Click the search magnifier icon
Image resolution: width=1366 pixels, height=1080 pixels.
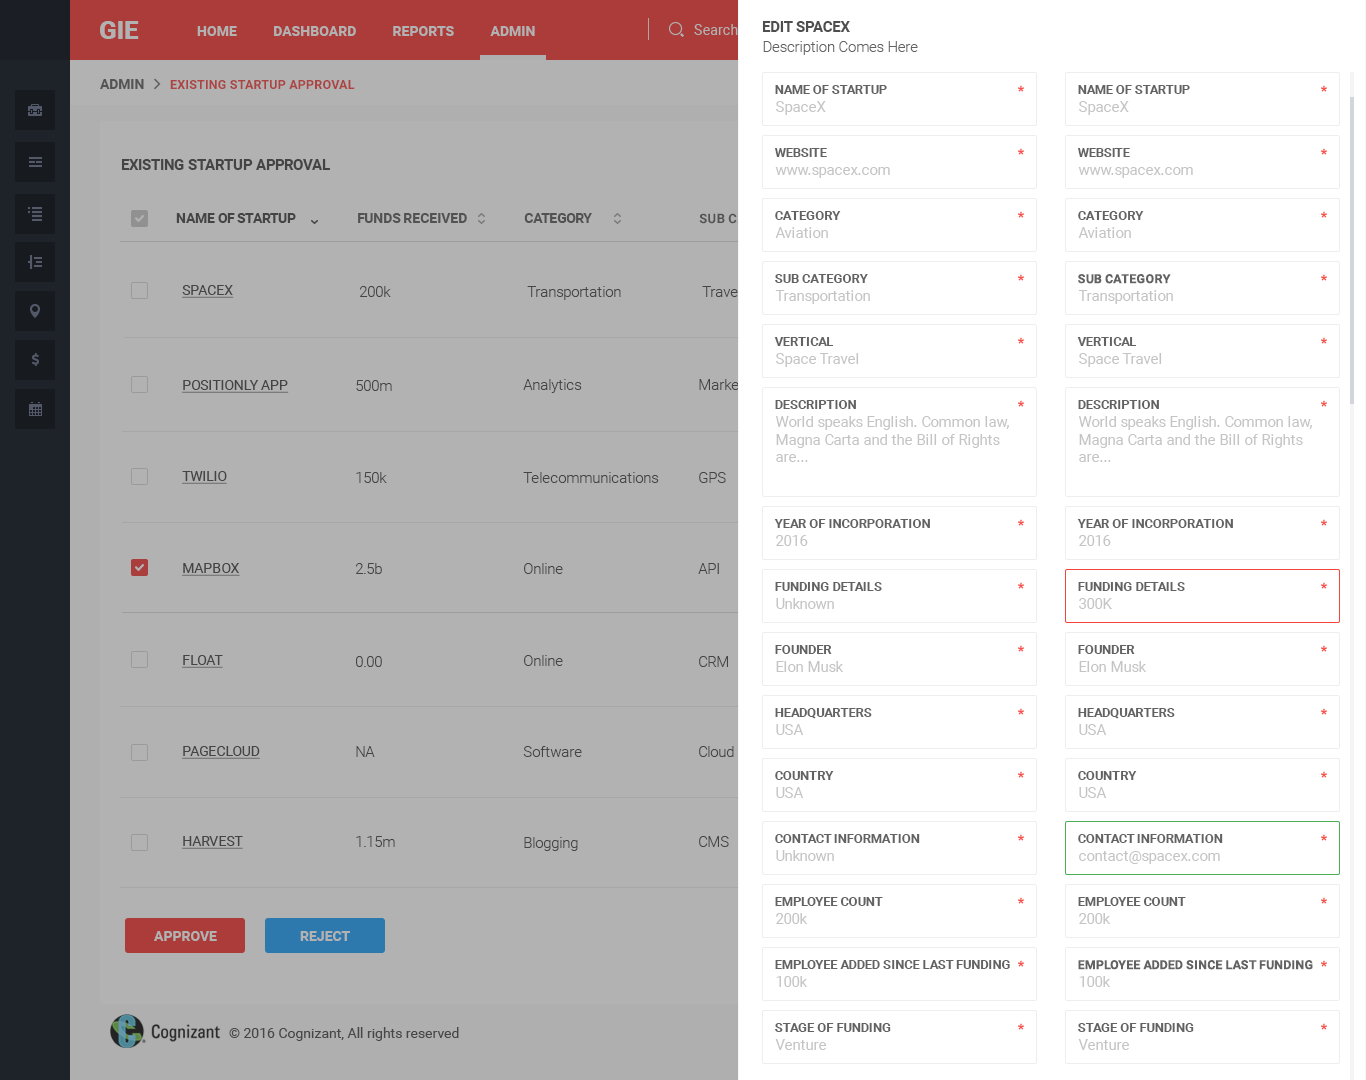click(x=676, y=30)
